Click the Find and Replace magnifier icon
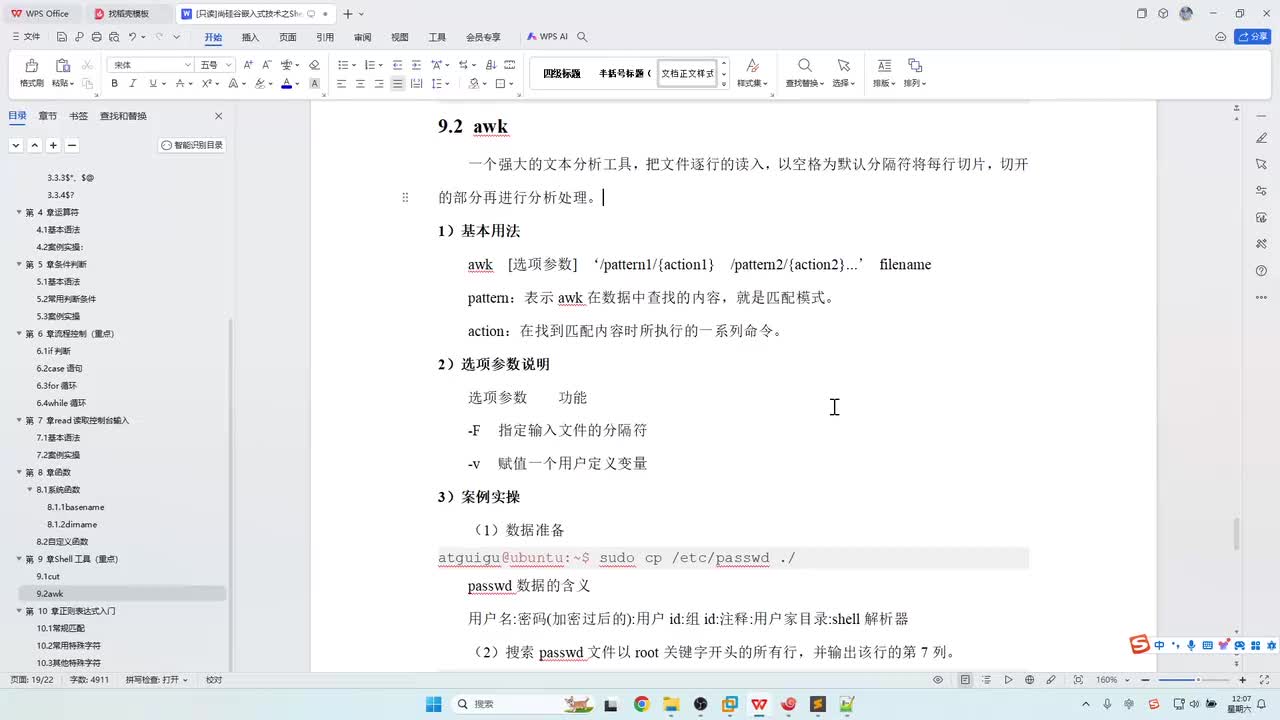The image size is (1280, 720). pyautogui.click(x=804, y=66)
